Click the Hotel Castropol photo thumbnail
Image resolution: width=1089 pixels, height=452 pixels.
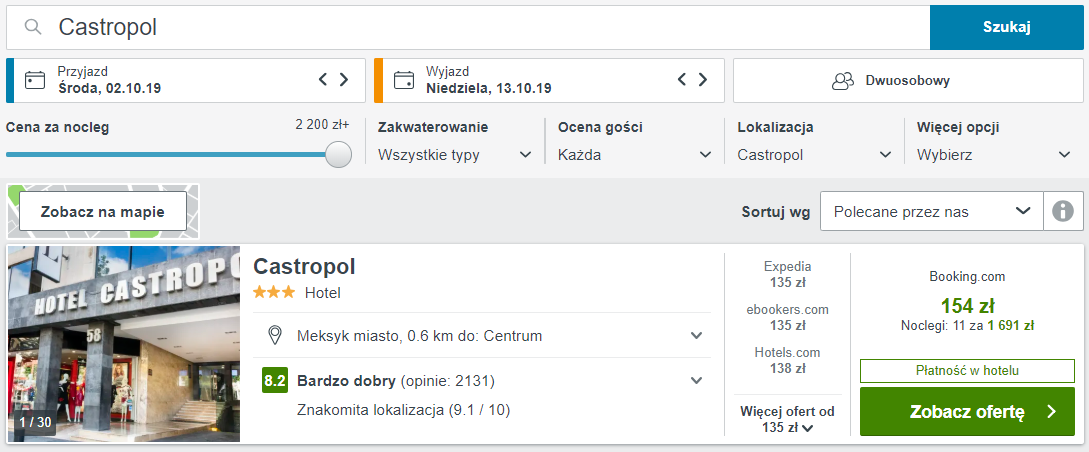(x=124, y=344)
